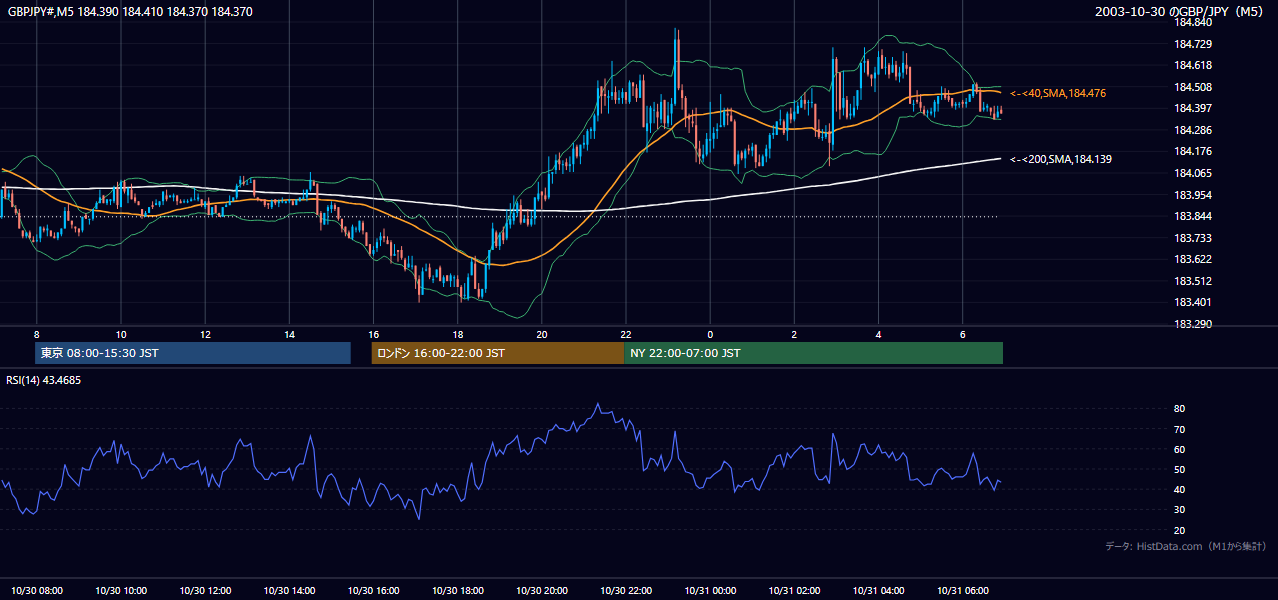Click the RSI axis level 50

pos(1180,469)
